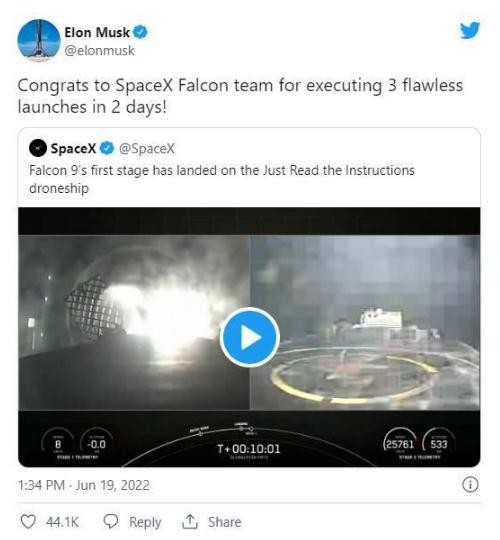Click SpaceX's verified badge
The width and height of the screenshot is (500, 540).
[107, 148]
